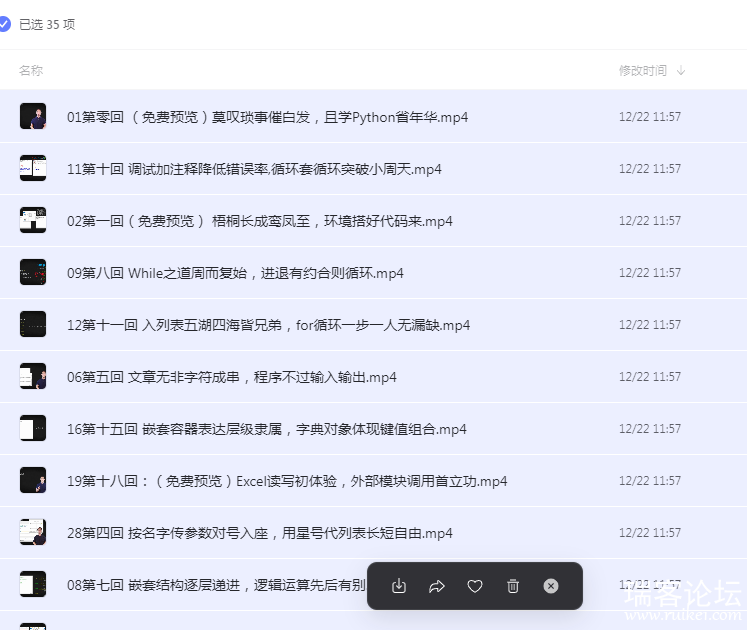Image resolution: width=747 pixels, height=630 pixels.
Task: Open thumbnail of 01第零回 video
Action: 33,116
